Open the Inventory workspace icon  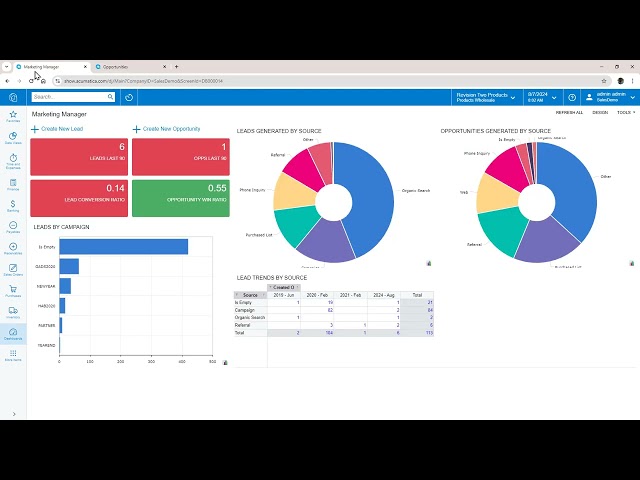pos(13,313)
